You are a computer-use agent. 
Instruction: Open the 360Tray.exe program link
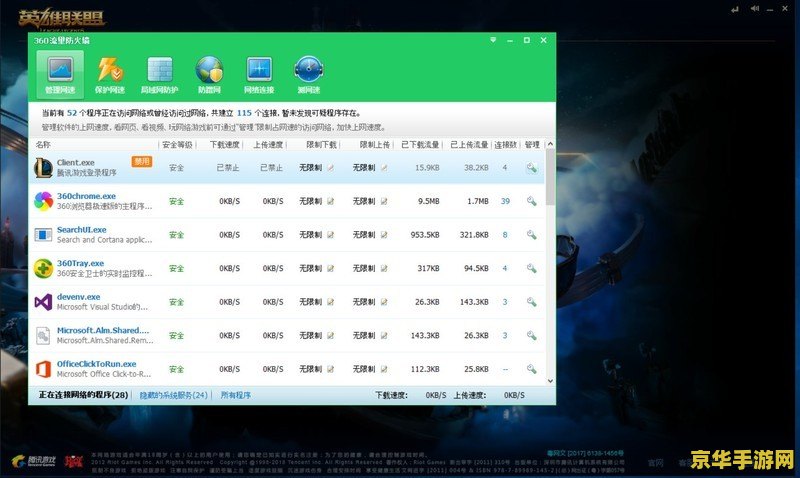(x=81, y=263)
